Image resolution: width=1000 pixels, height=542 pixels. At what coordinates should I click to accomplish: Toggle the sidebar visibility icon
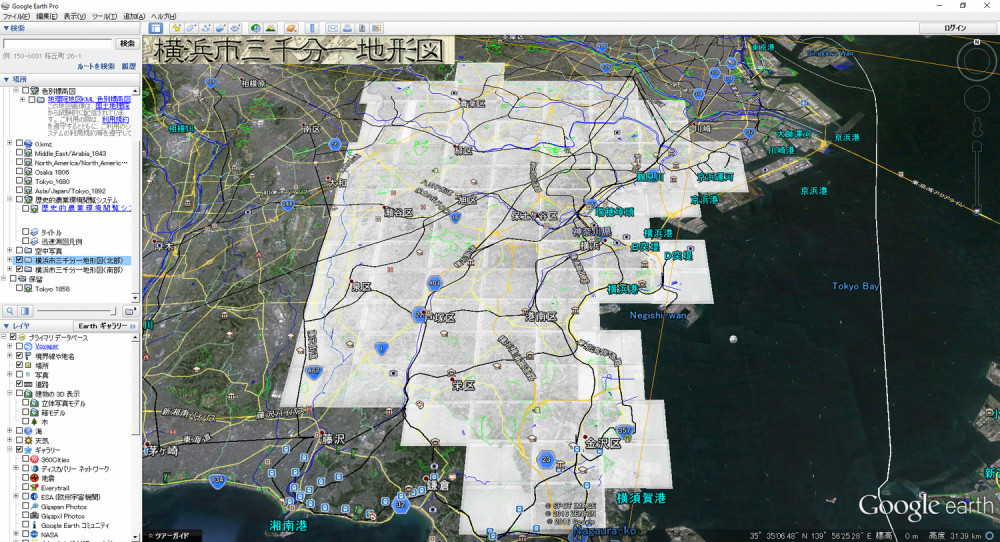tap(156, 28)
